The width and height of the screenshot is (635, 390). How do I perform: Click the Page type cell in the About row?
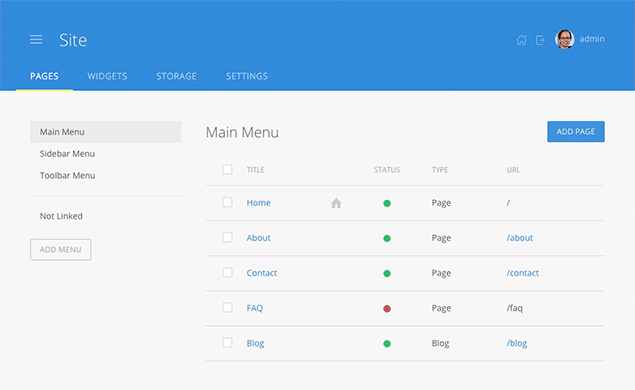441,238
